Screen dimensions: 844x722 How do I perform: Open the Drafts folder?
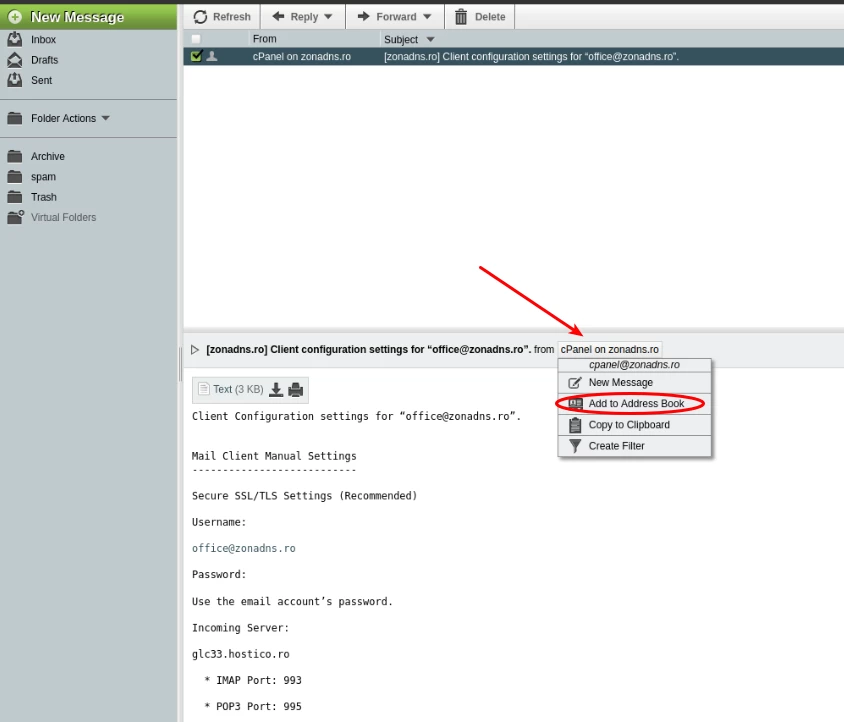pos(44,60)
